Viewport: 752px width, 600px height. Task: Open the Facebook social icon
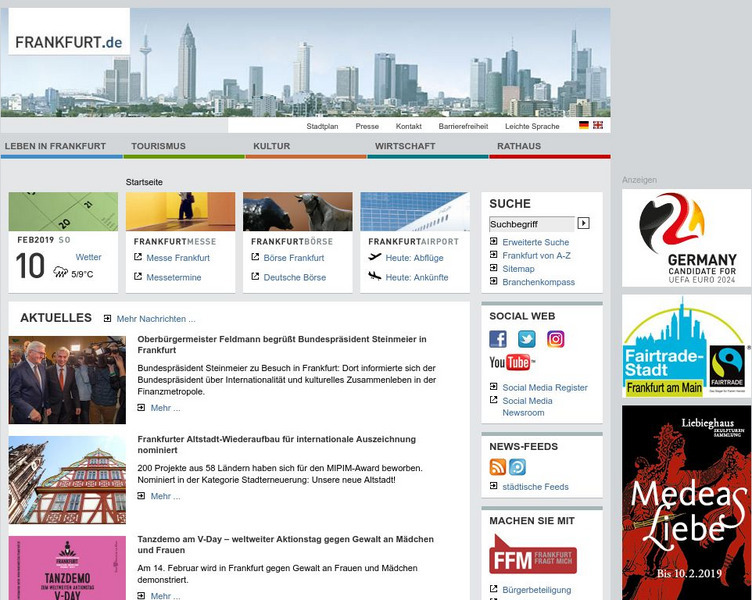click(x=498, y=339)
